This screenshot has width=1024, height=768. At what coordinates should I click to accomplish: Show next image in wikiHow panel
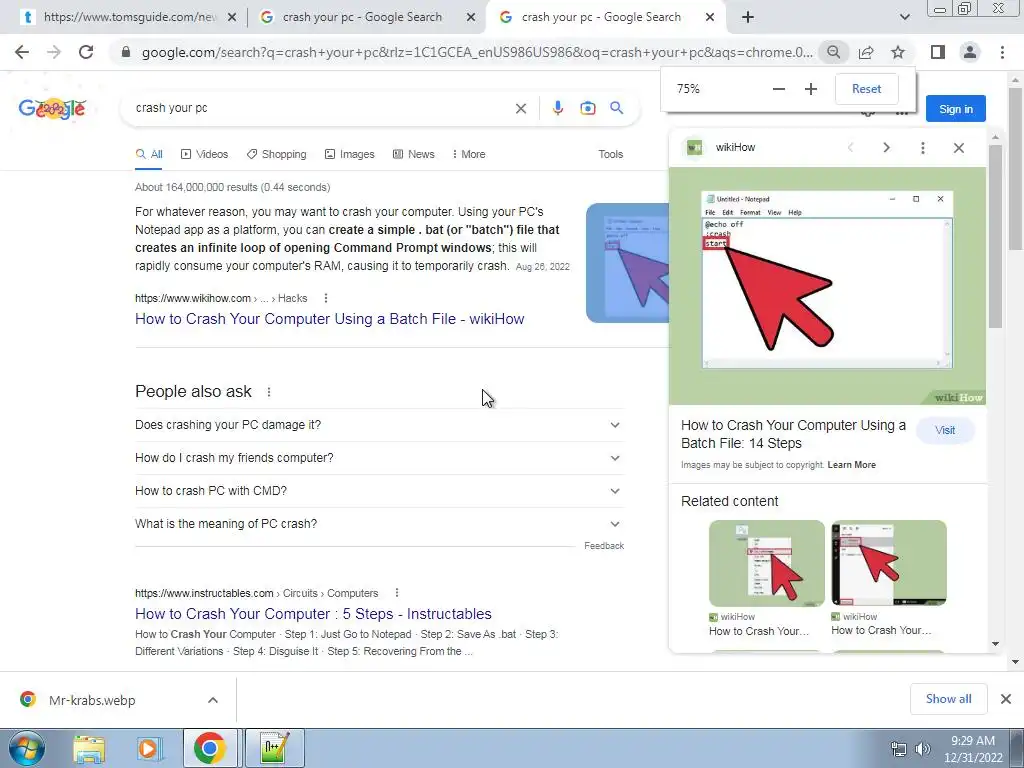[886, 148]
